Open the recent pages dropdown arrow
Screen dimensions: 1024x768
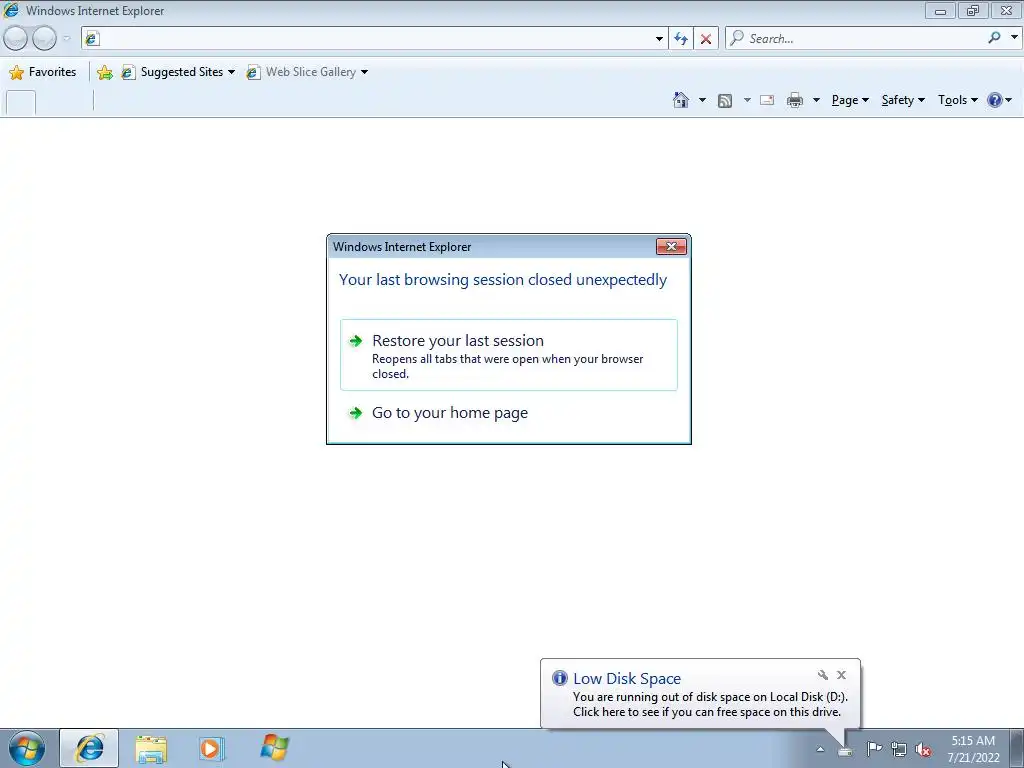67,39
